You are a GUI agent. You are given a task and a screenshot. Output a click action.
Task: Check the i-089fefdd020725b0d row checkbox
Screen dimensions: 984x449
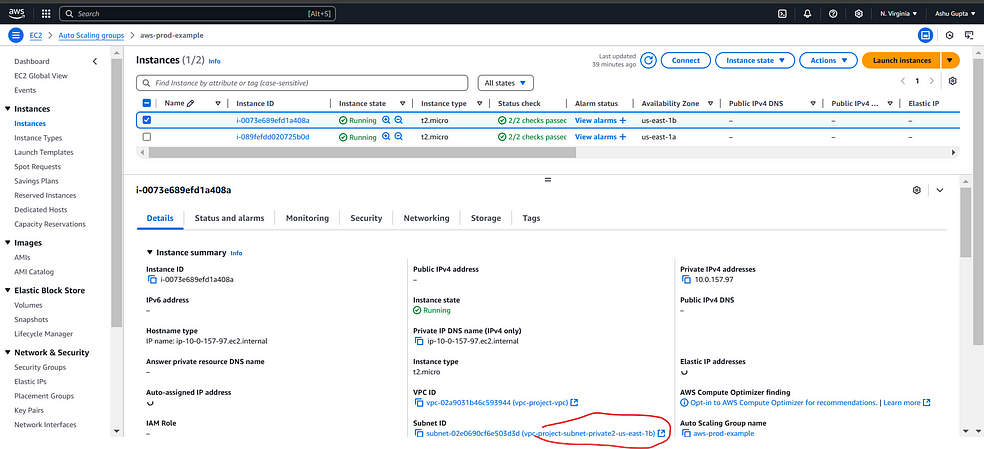147,137
